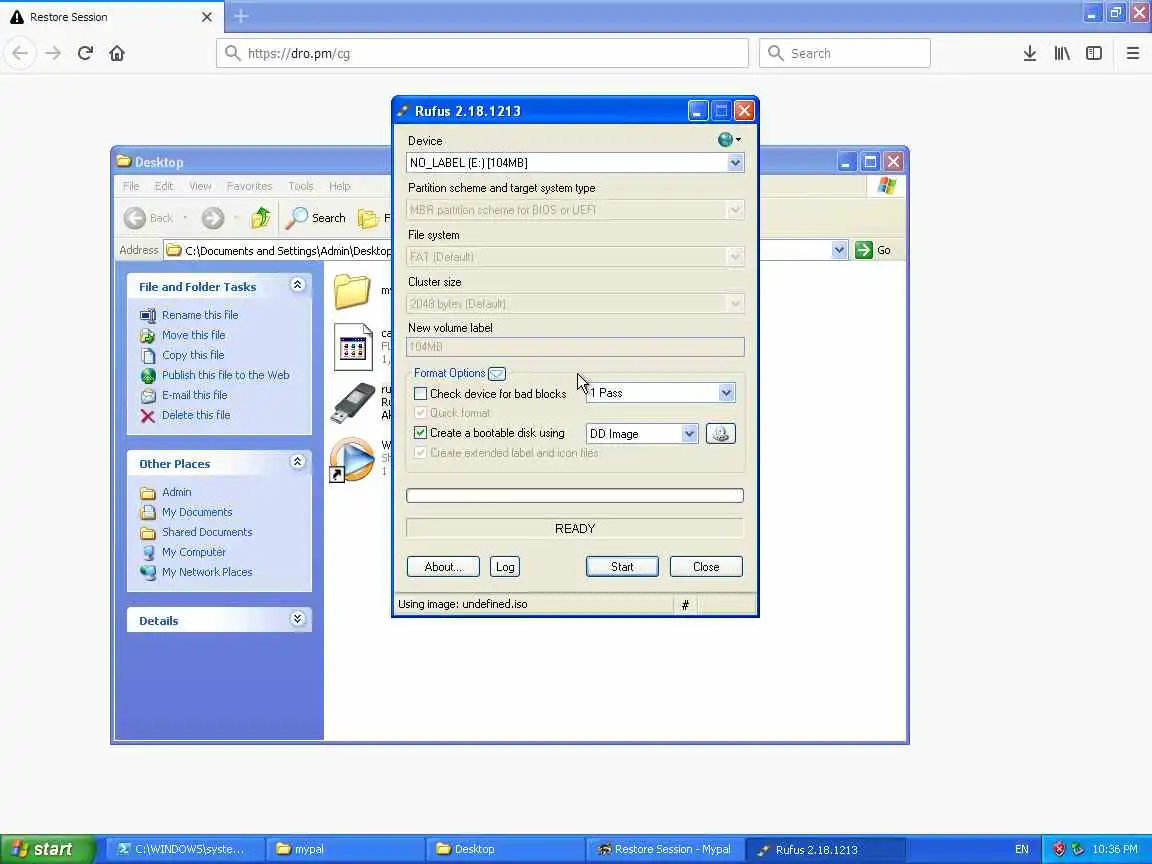Click the Explorer Go button

point(874,250)
